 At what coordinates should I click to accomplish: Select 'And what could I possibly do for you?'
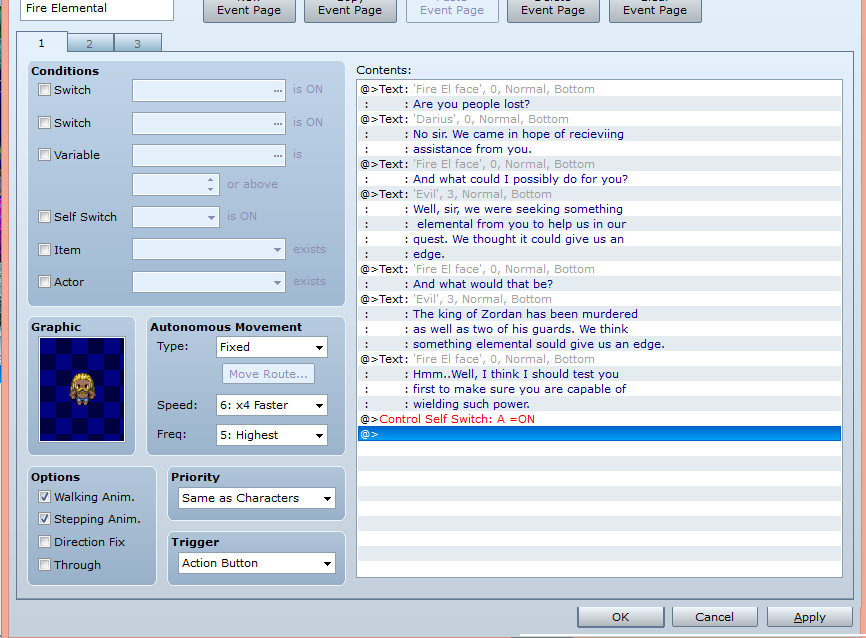coord(599,179)
